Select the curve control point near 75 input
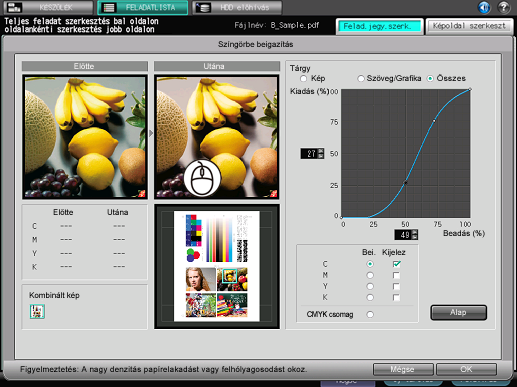 [434, 121]
